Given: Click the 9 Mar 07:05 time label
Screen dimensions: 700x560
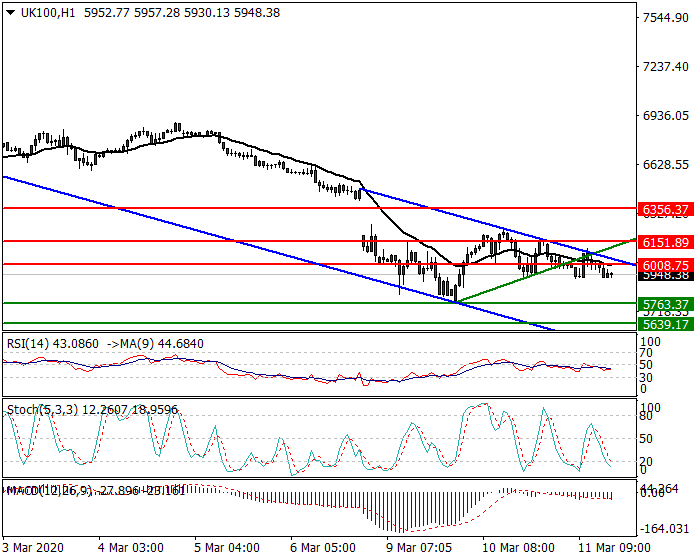Looking at the screenshot, I should 419,547.
